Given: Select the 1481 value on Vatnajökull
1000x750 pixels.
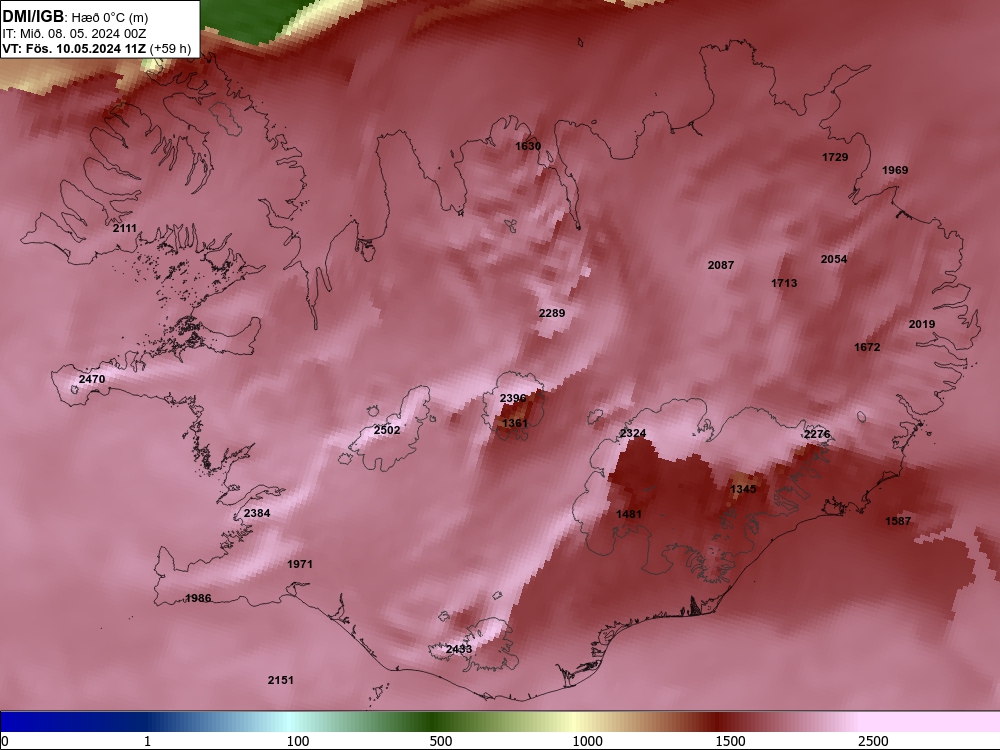Looking at the screenshot, I should (629, 514).
